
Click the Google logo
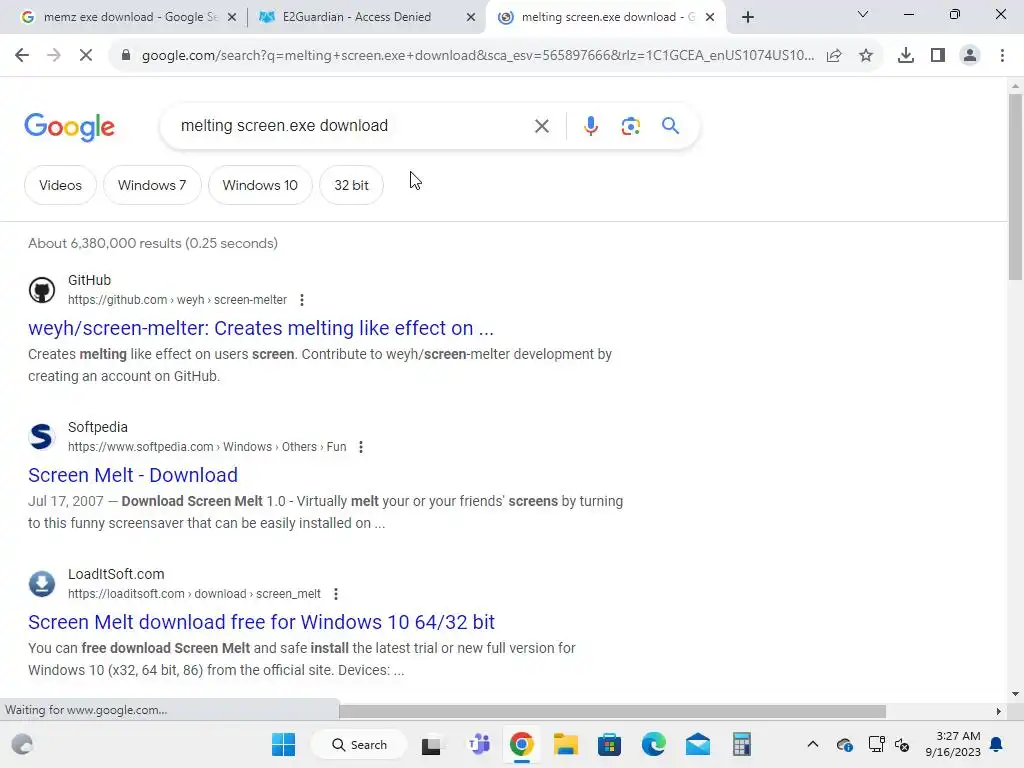click(x=69, y=126)
